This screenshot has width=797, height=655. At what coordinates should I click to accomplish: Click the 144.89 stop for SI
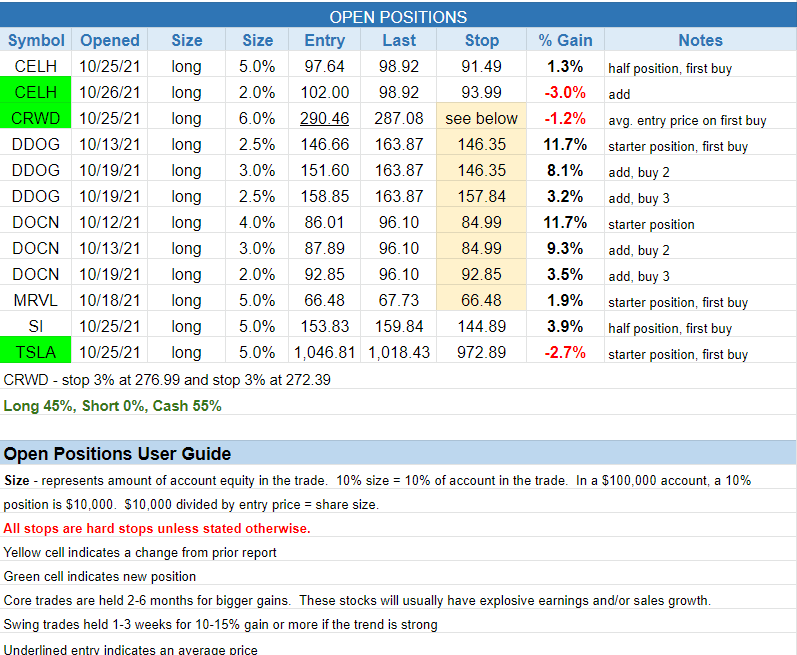[481, 326]
